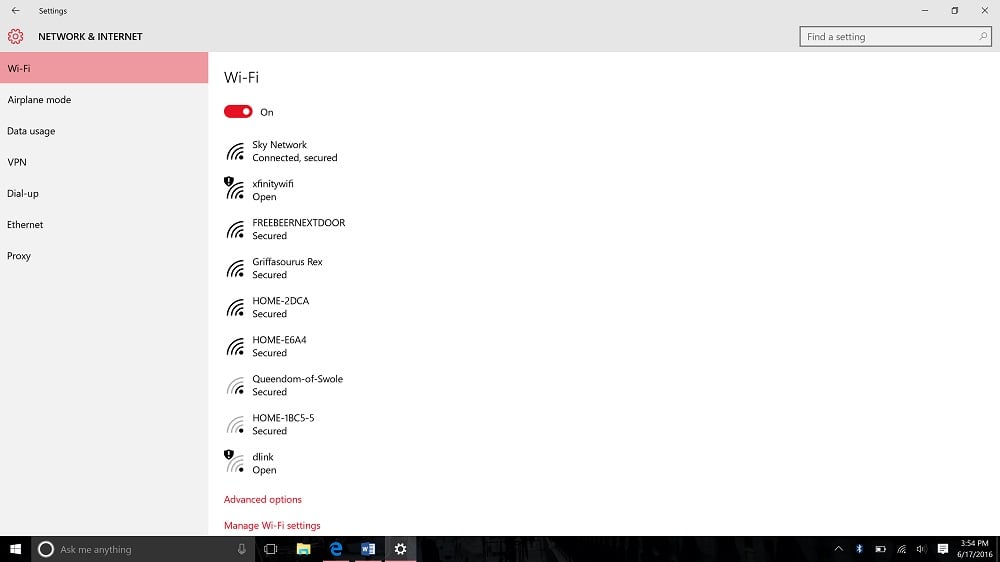Select the HOME-2DCA network name
The height and width of the screenshot is (562, 1000).
click(281, 300)
